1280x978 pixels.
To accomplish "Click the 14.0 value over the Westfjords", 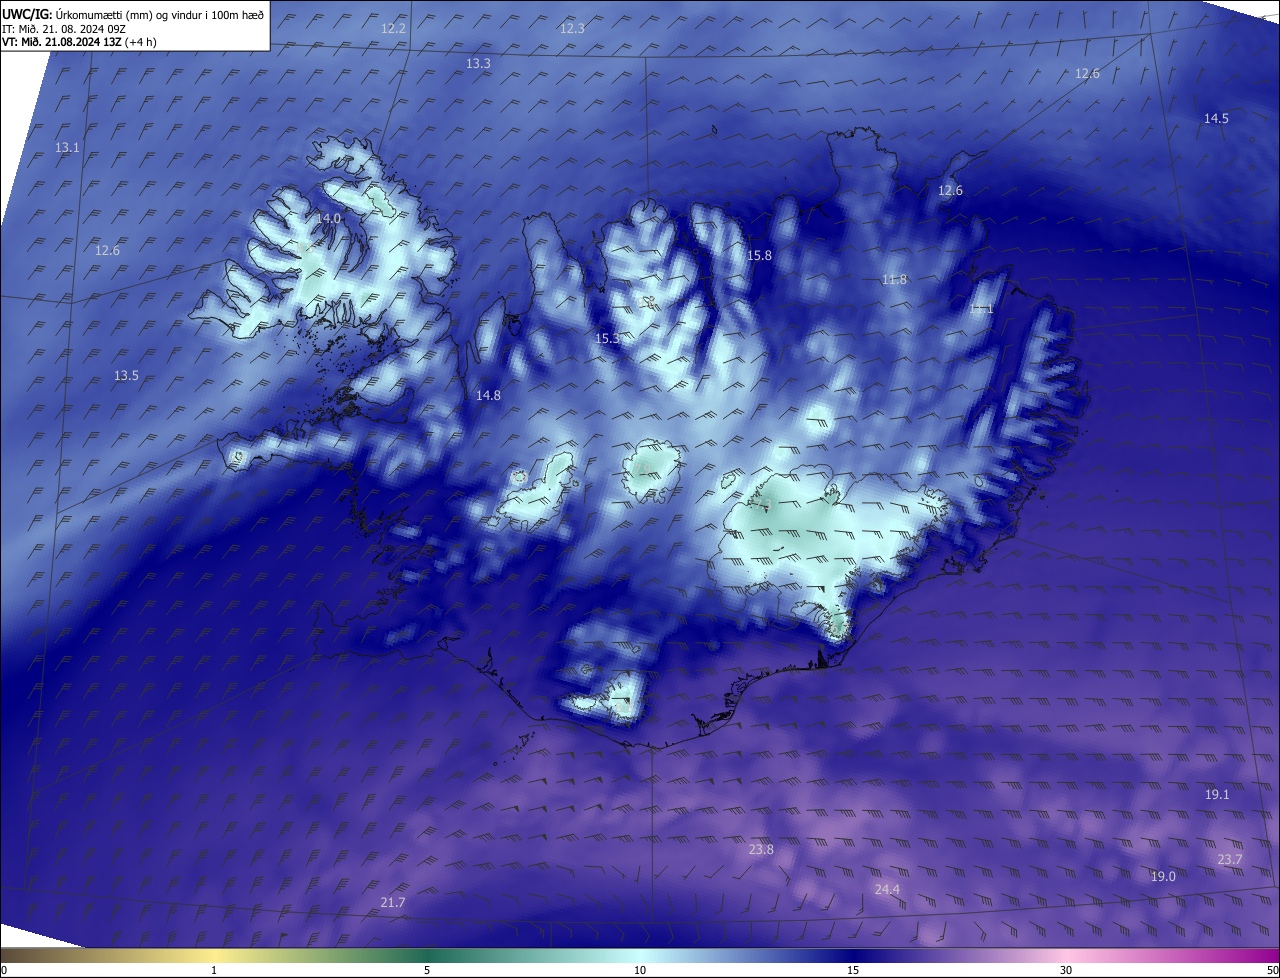I will [x=329, y=218].
